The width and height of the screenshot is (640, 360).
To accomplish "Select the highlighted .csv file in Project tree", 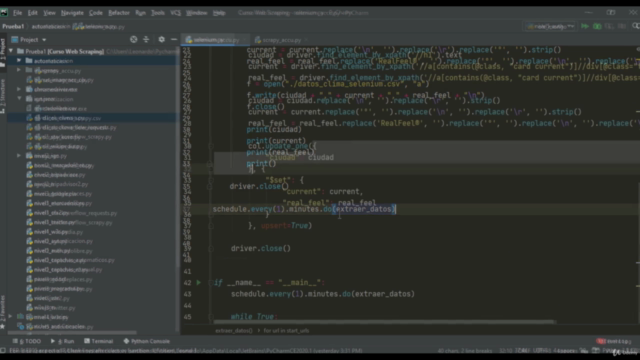I will [x=93, y=118].
